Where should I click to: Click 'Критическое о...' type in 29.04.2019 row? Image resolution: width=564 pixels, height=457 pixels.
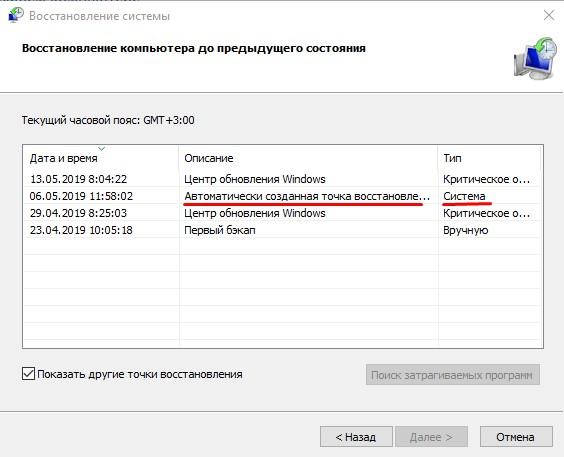point(486,213)
